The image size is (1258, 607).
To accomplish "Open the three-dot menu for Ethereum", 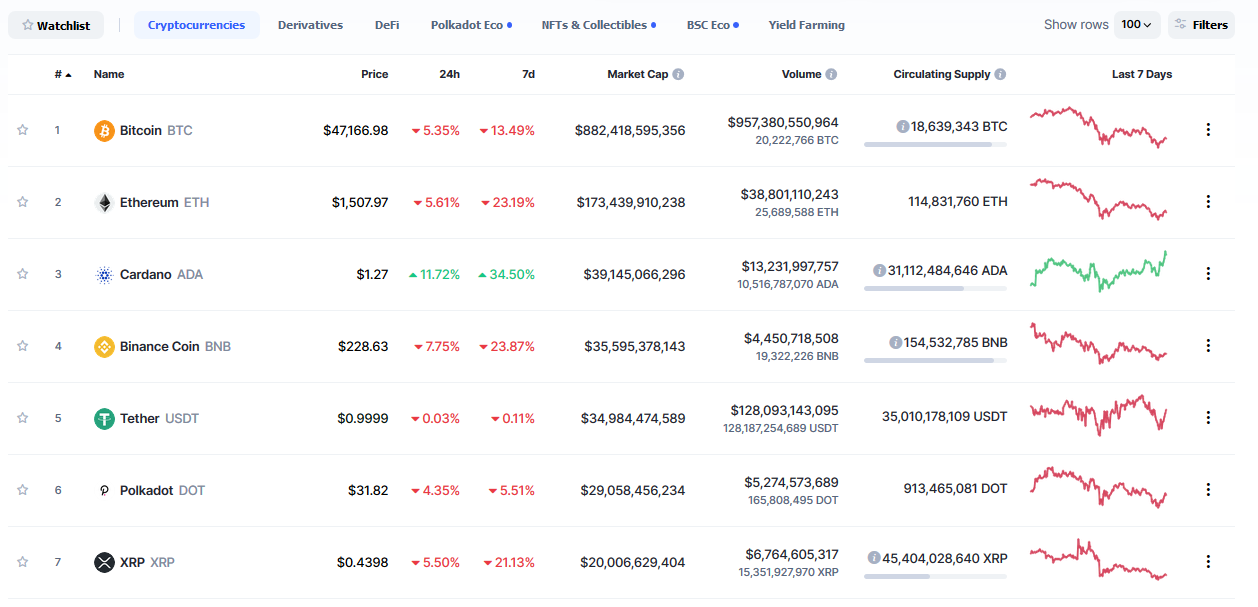I will tap(1208, 202).
